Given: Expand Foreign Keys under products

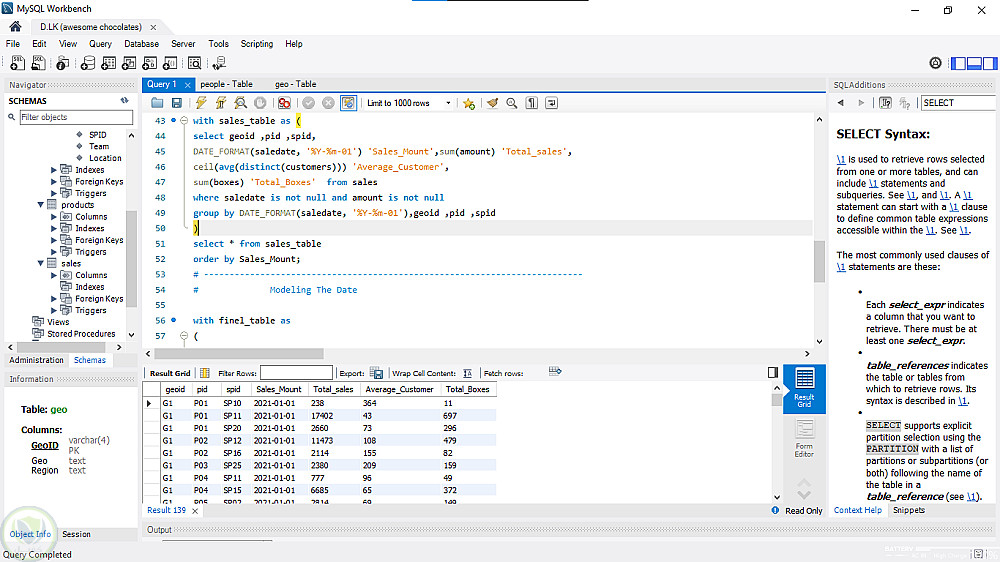Looking at the screenshot, I should pyautogui.click(x=55, y=240).
